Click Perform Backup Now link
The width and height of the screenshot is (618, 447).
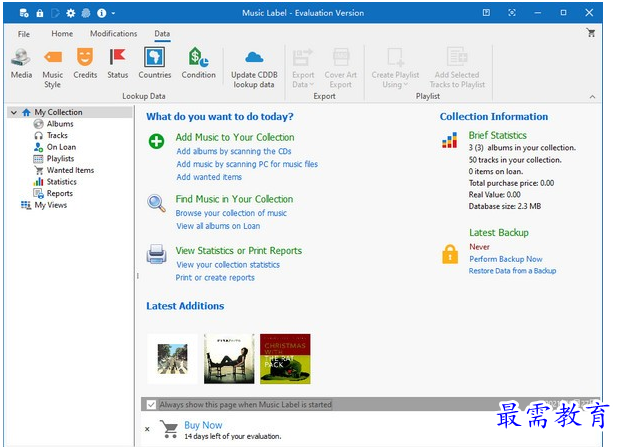click(506, 259)
